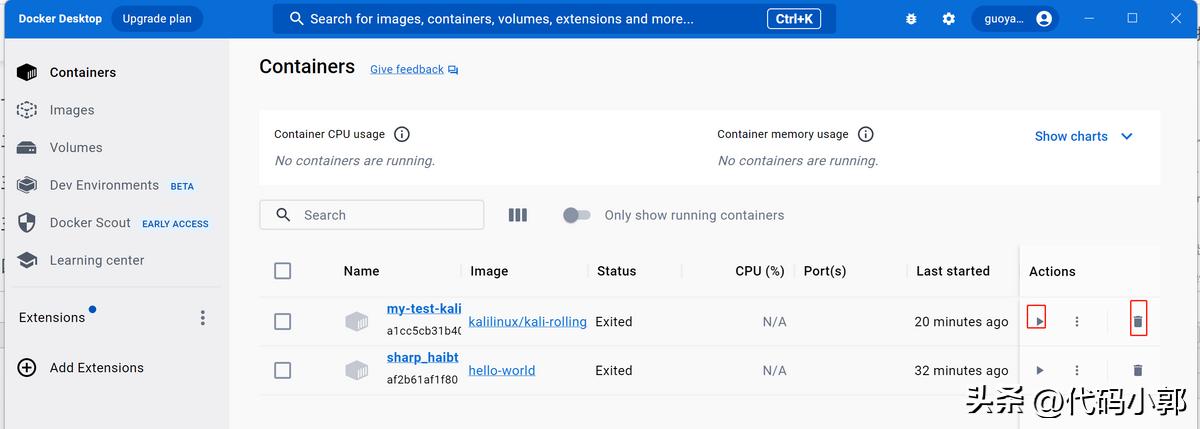This screenshot has width=1200, height=429.
Task: Click container ID af2b61af1f80
Action: point(422,380)
